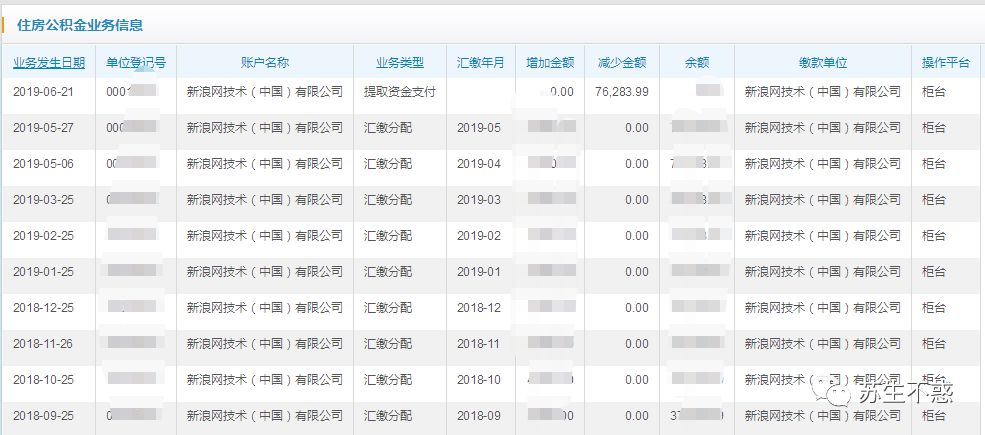This screenshot has width=985, height=435.
Task: Click the 余额 column header
Action: coord(697,63)
